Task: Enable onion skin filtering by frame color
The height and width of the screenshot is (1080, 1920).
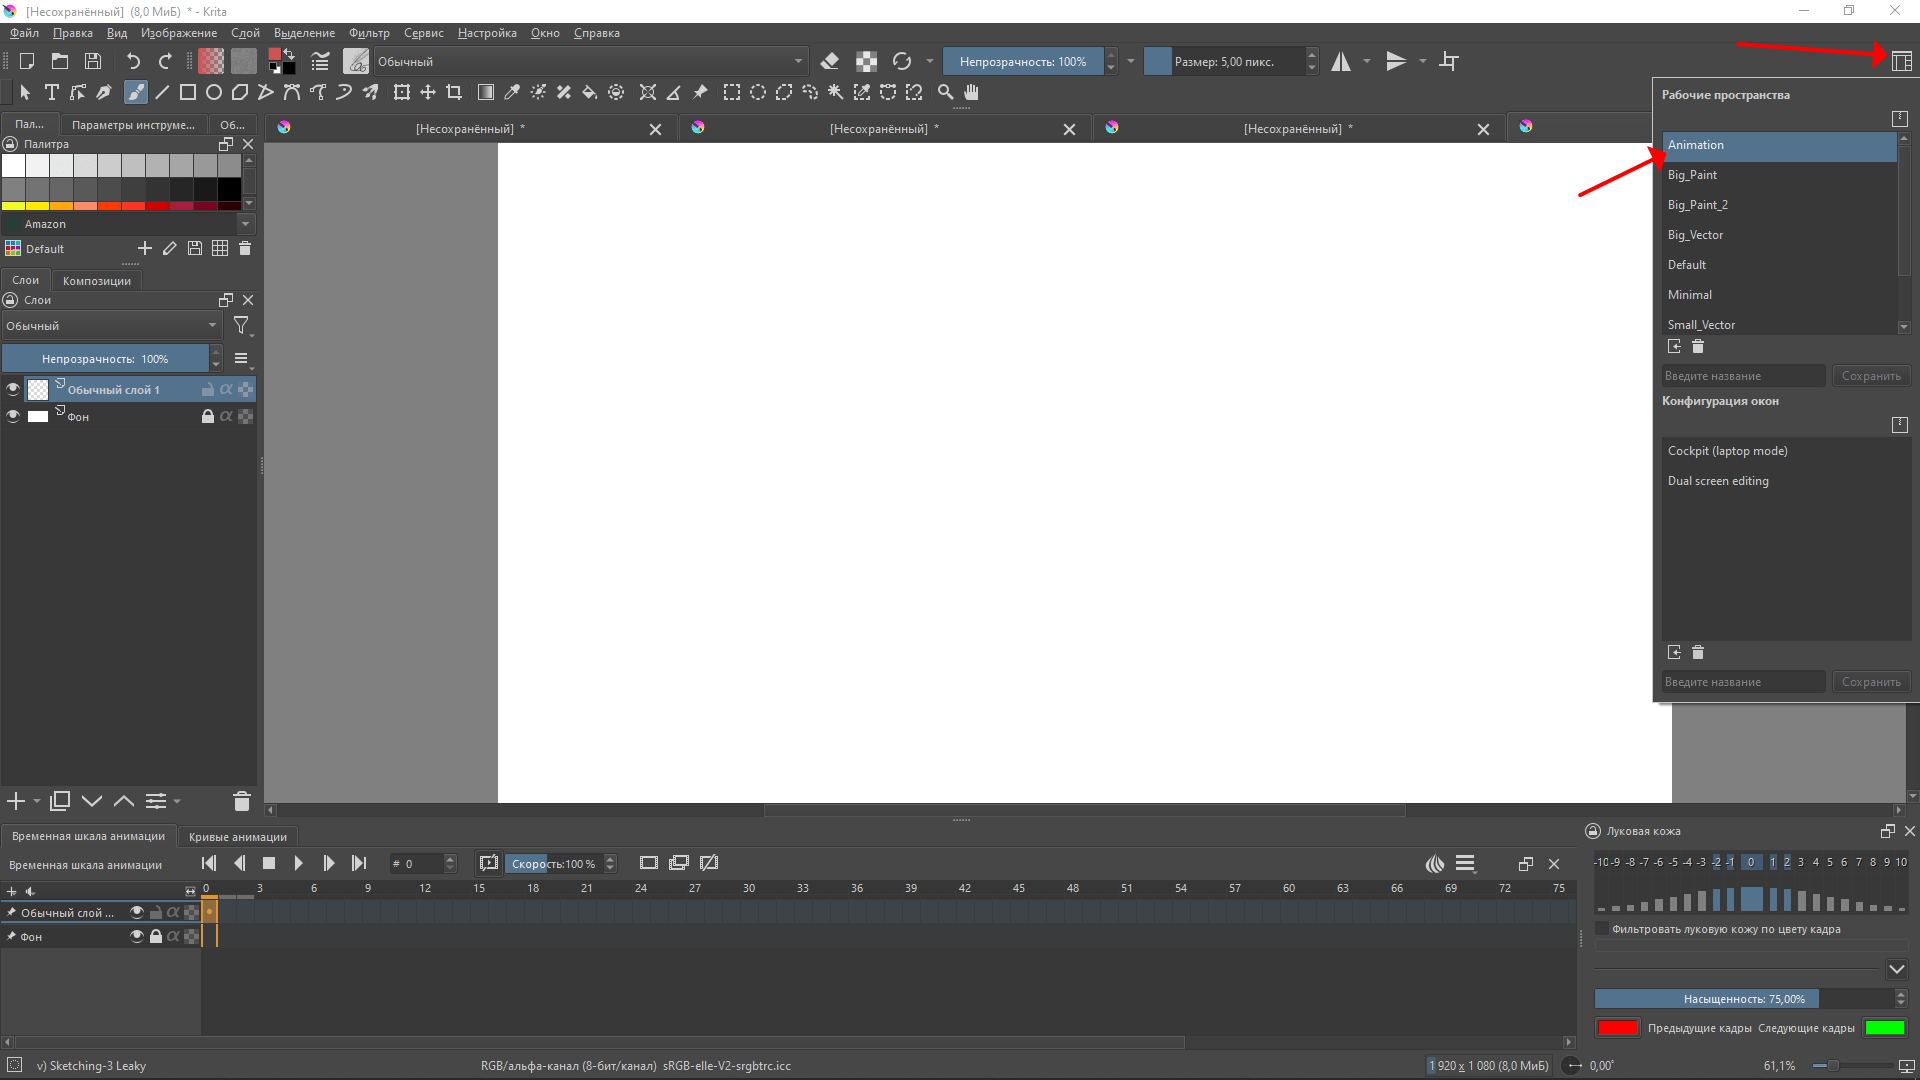Action: coord(1600,928)
